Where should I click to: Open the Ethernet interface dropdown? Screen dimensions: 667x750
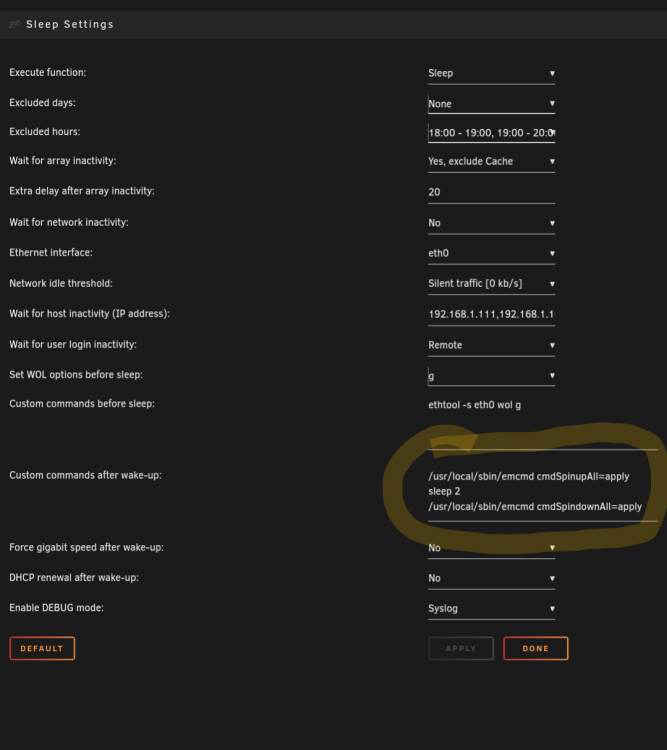pos(491,254)
